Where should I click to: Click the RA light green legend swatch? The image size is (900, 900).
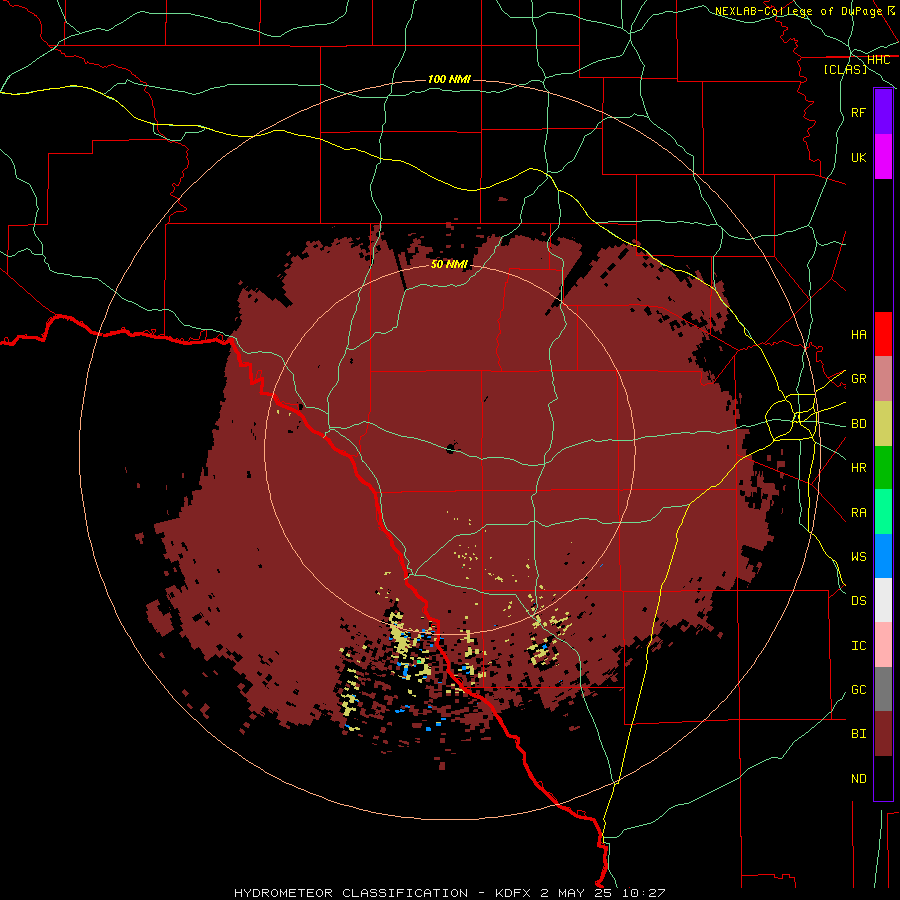click(x=883, y=512)
